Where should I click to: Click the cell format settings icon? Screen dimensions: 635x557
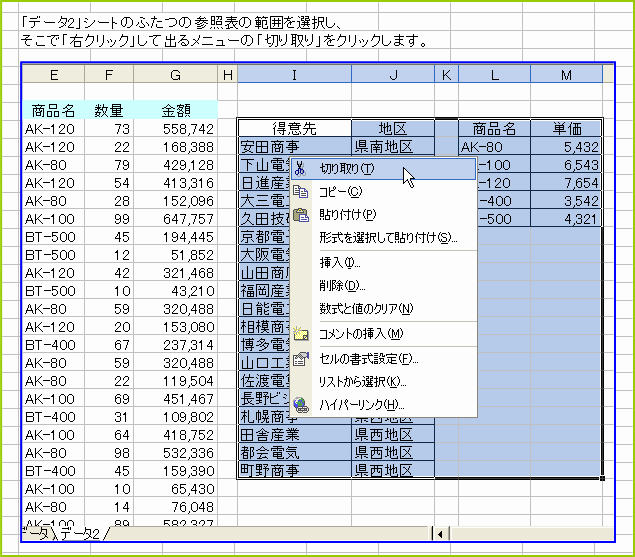pos(300,358)
